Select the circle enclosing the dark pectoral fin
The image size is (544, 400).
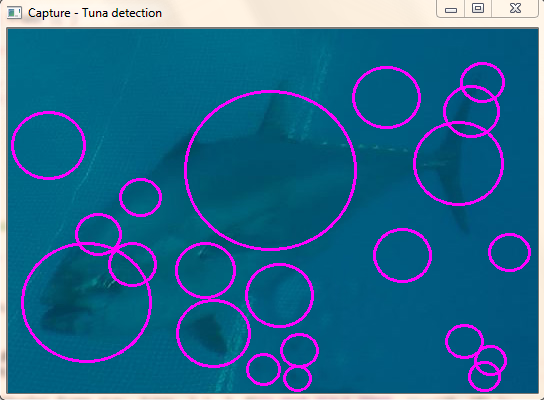[x=213, y=333]
